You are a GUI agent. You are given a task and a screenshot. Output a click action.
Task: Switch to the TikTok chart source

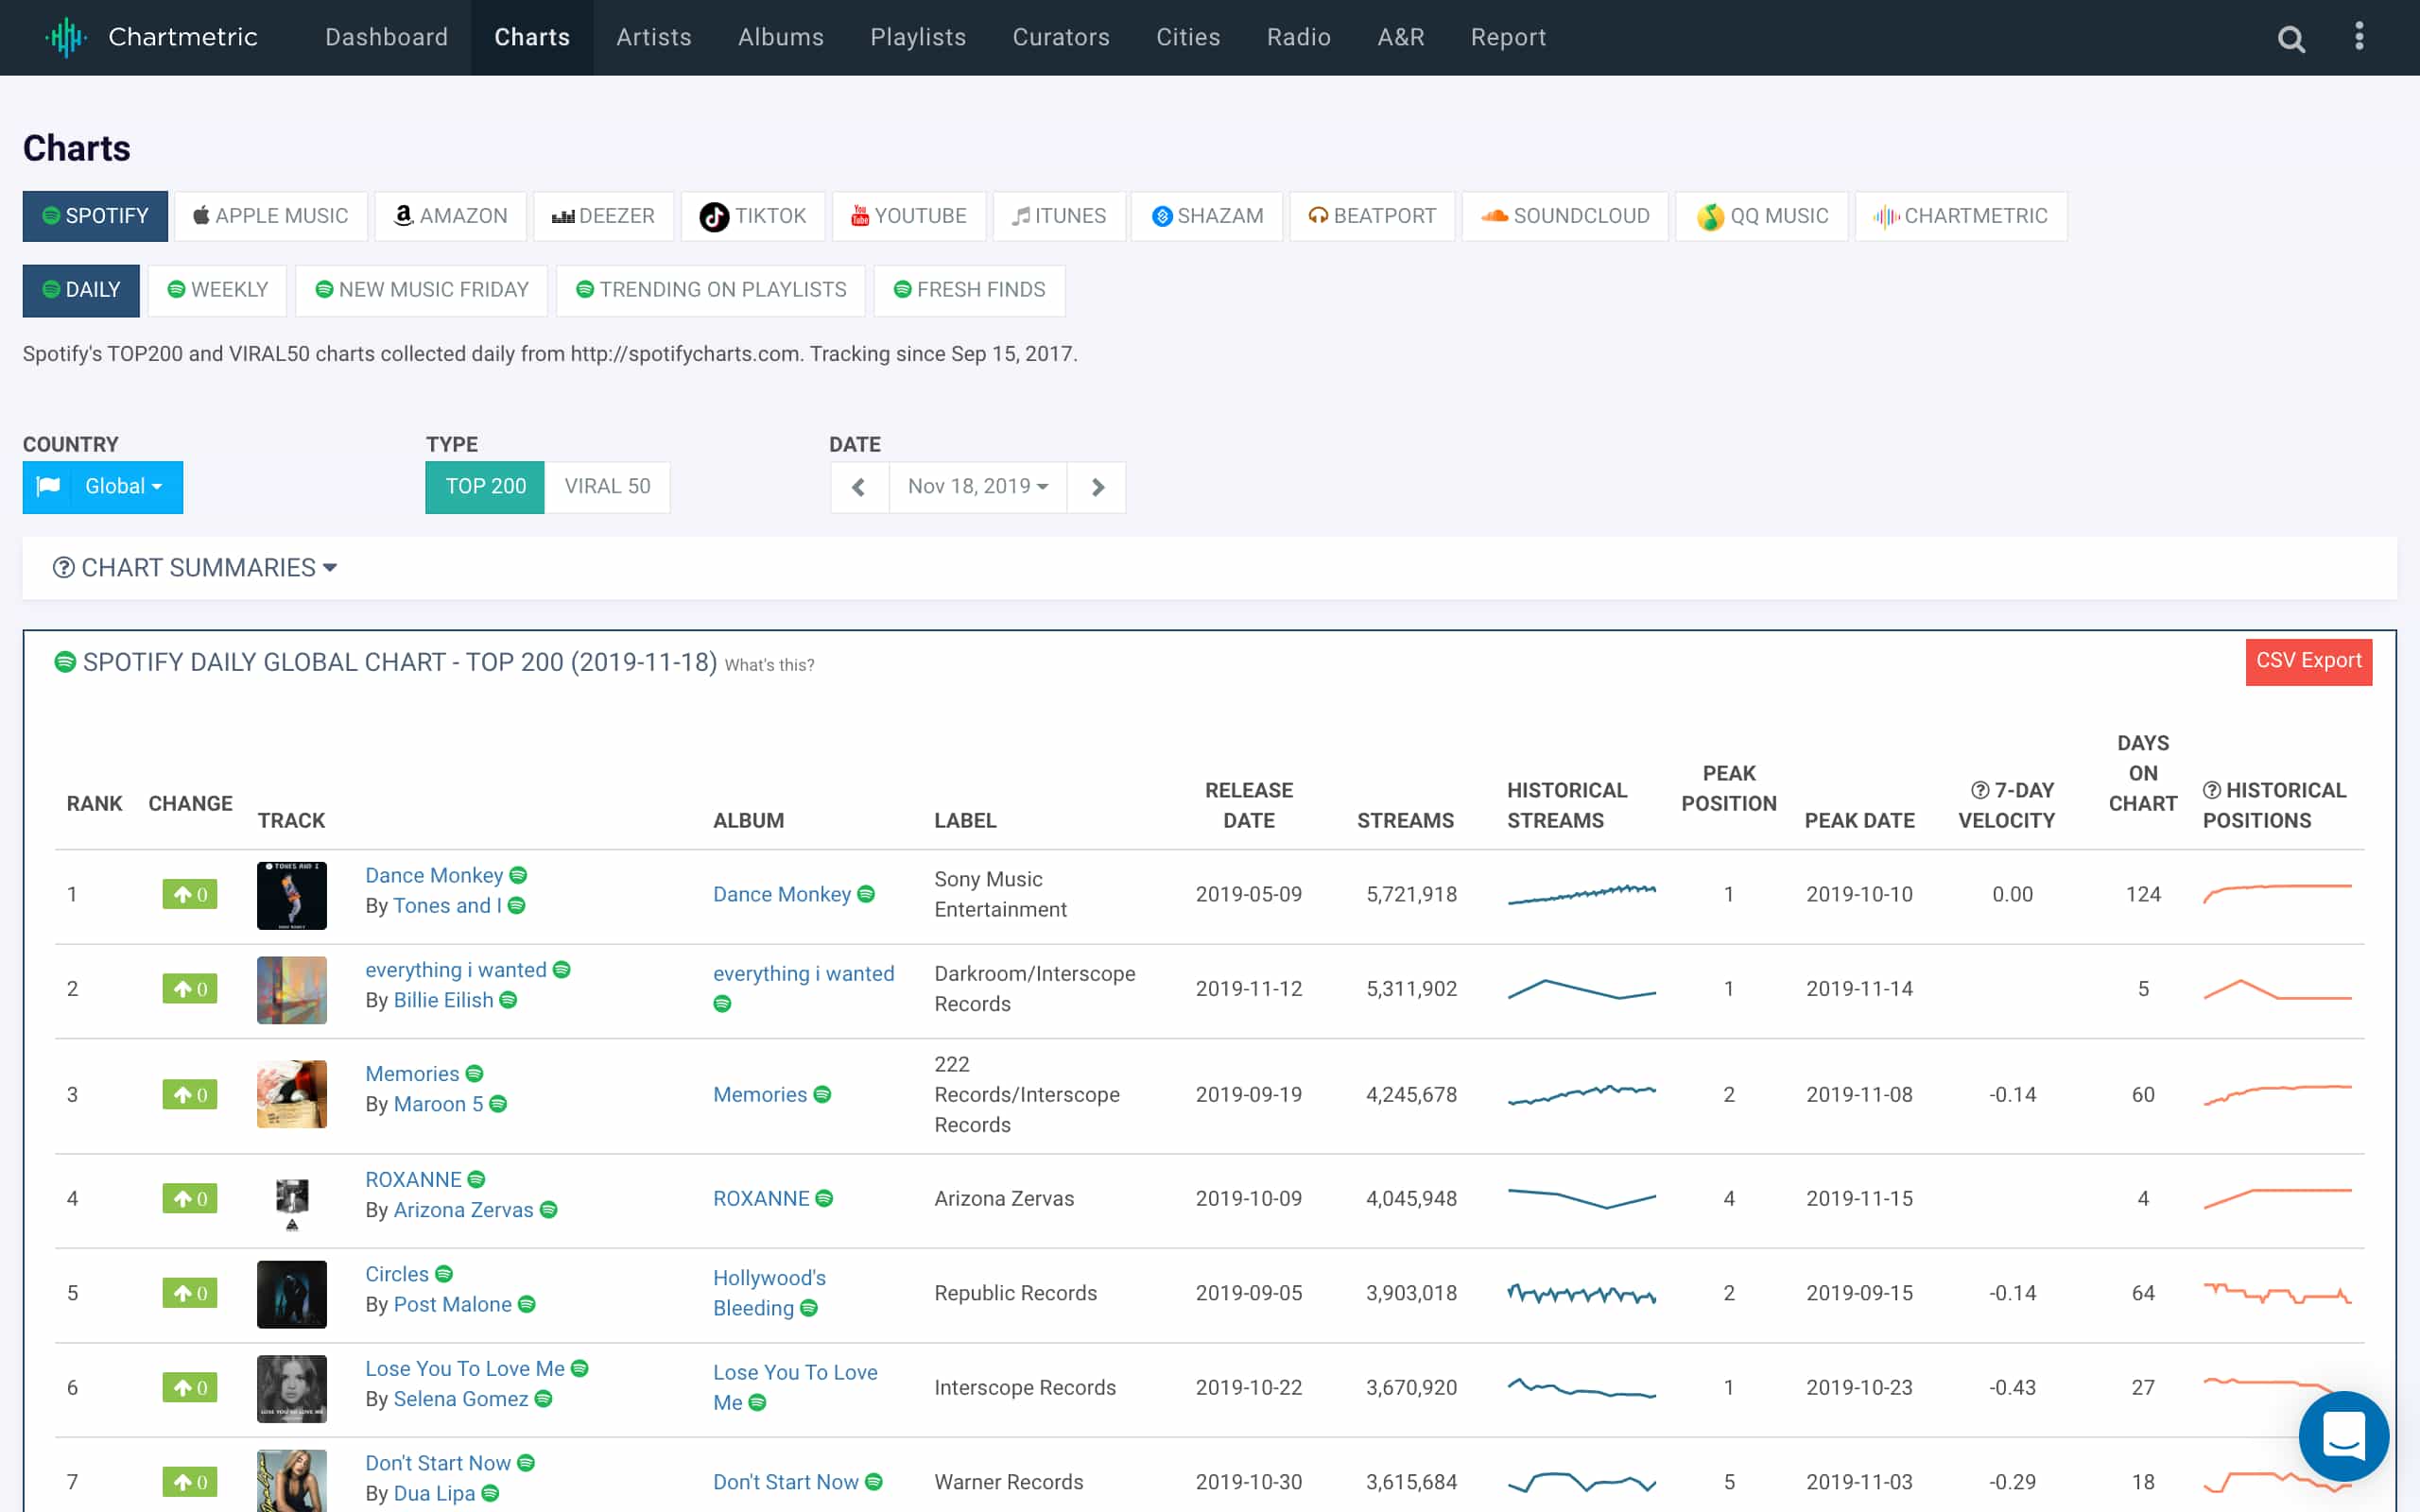point(753,216)
